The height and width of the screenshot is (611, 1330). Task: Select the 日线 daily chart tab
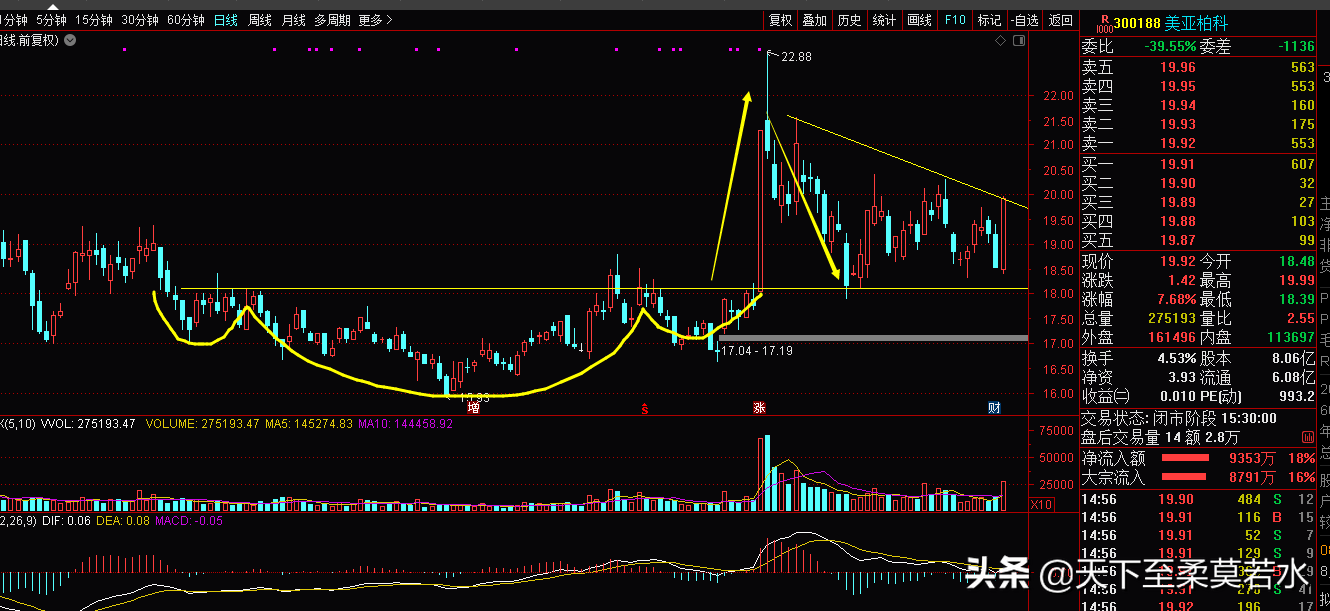tap(226, 20)
